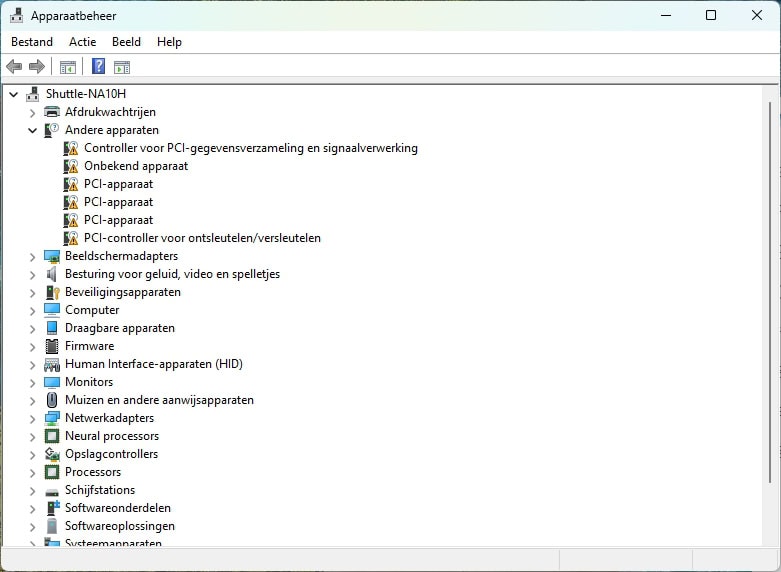Click the show/hide console tree toolbar icon
The height and width of the screenshot is (572, 781).
[x=67, y=67]
